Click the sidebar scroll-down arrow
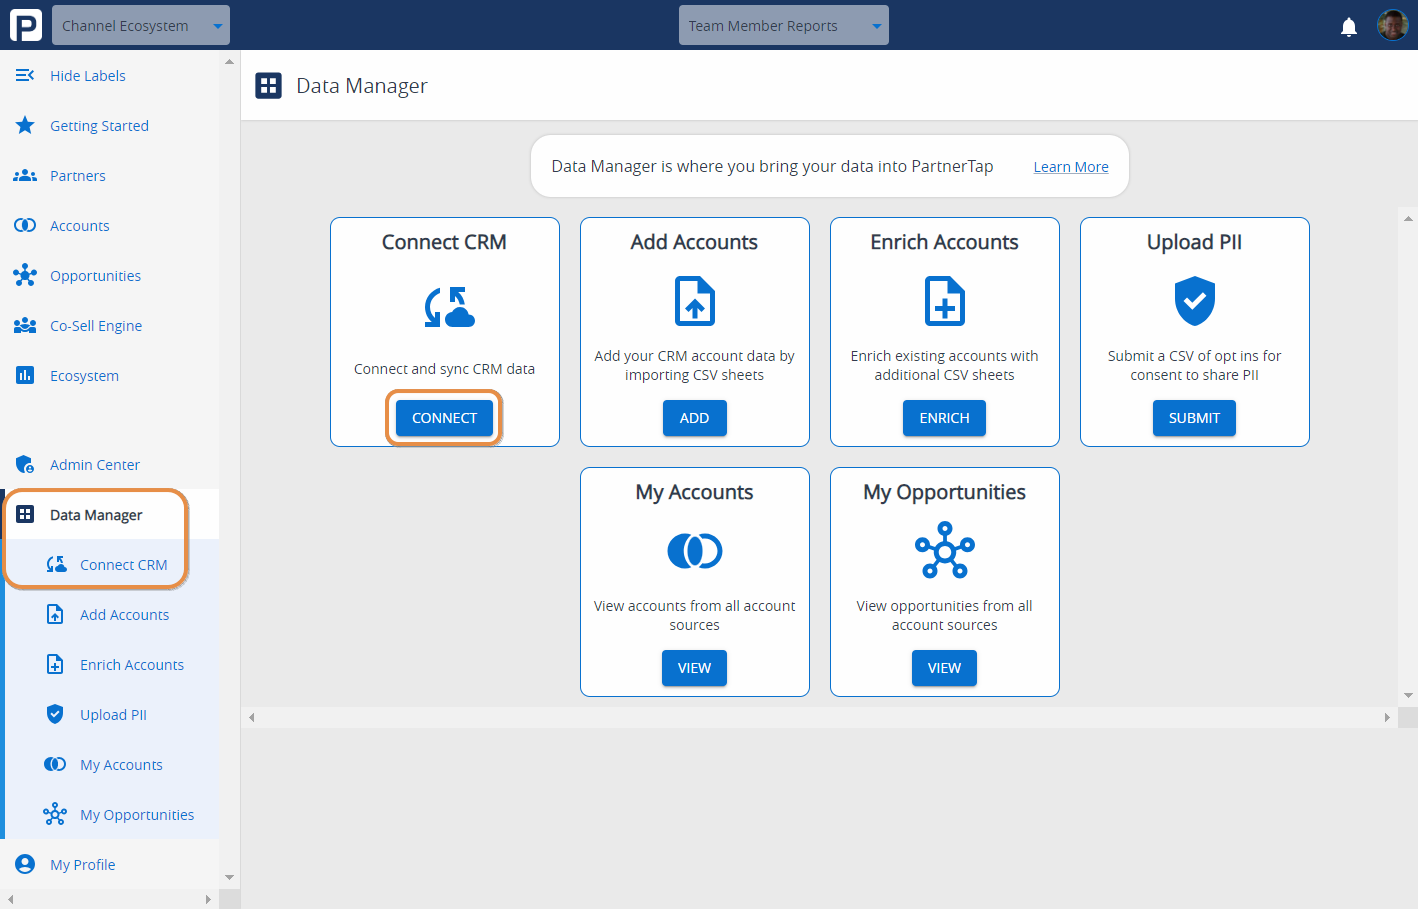The height and width of the screenshot is (909, 1418). (229, 878)
